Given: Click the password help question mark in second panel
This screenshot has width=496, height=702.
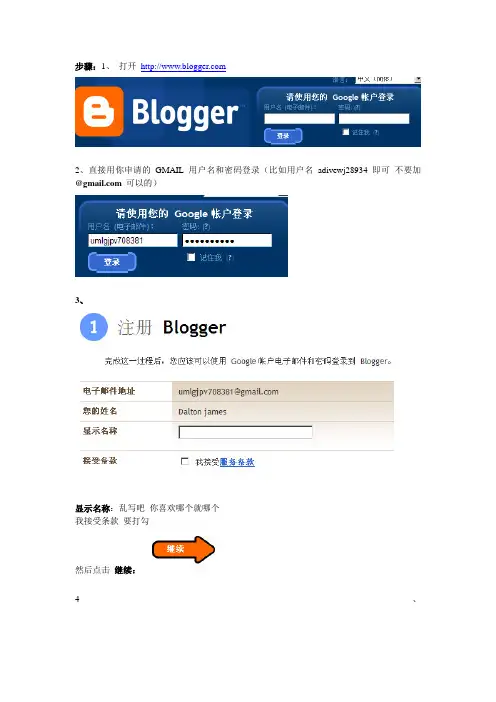Looking at the screenshot, I should 206,227.
